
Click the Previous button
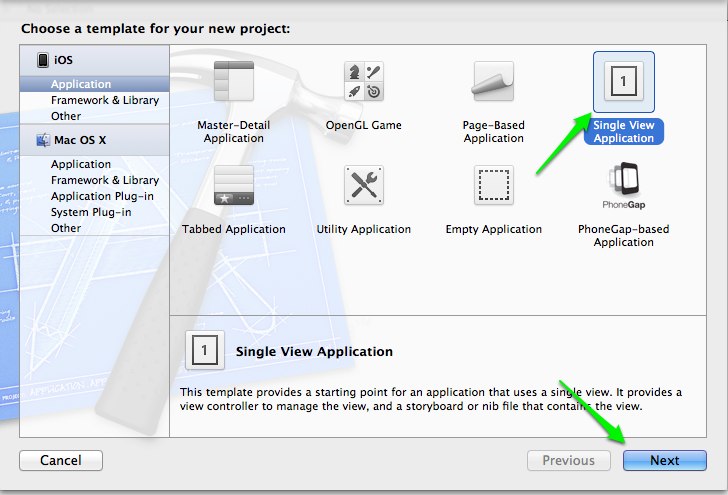[x=569, y=460]
